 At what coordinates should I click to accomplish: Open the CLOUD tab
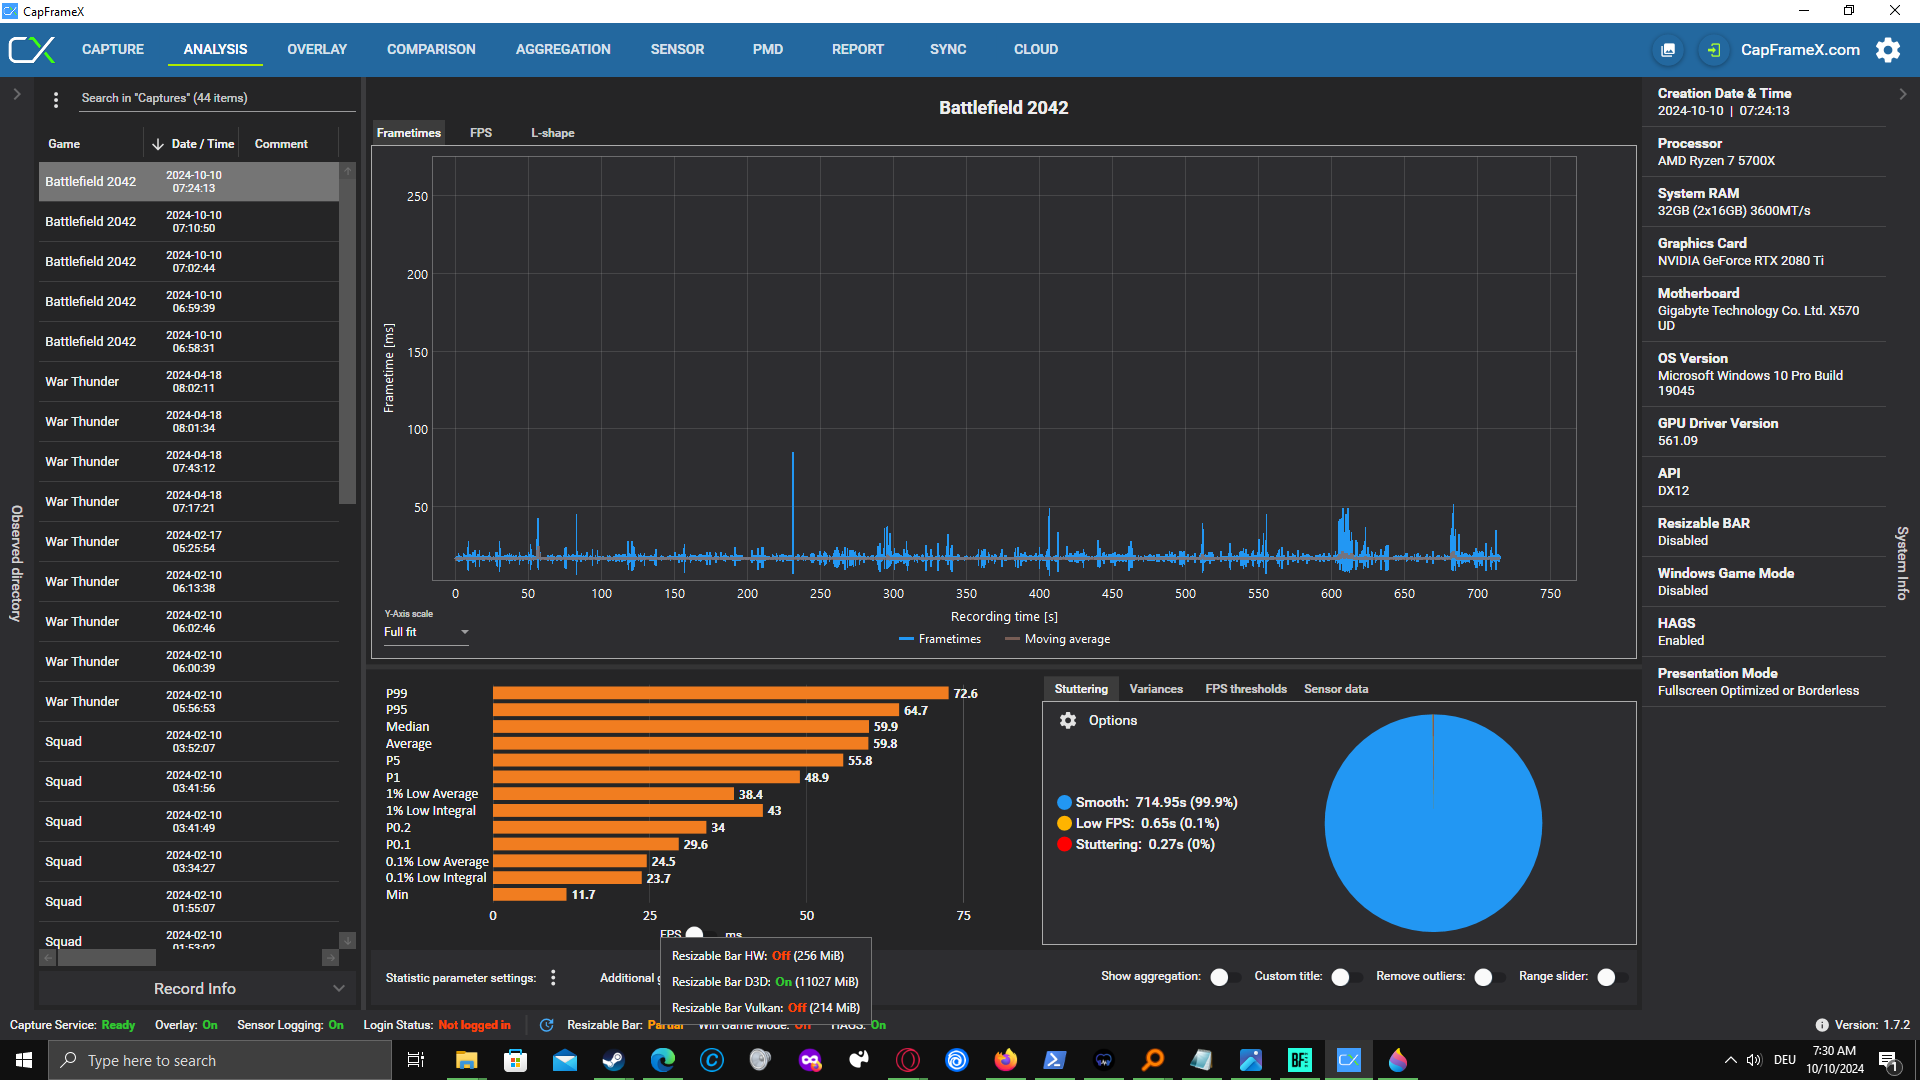[1036, 49]
